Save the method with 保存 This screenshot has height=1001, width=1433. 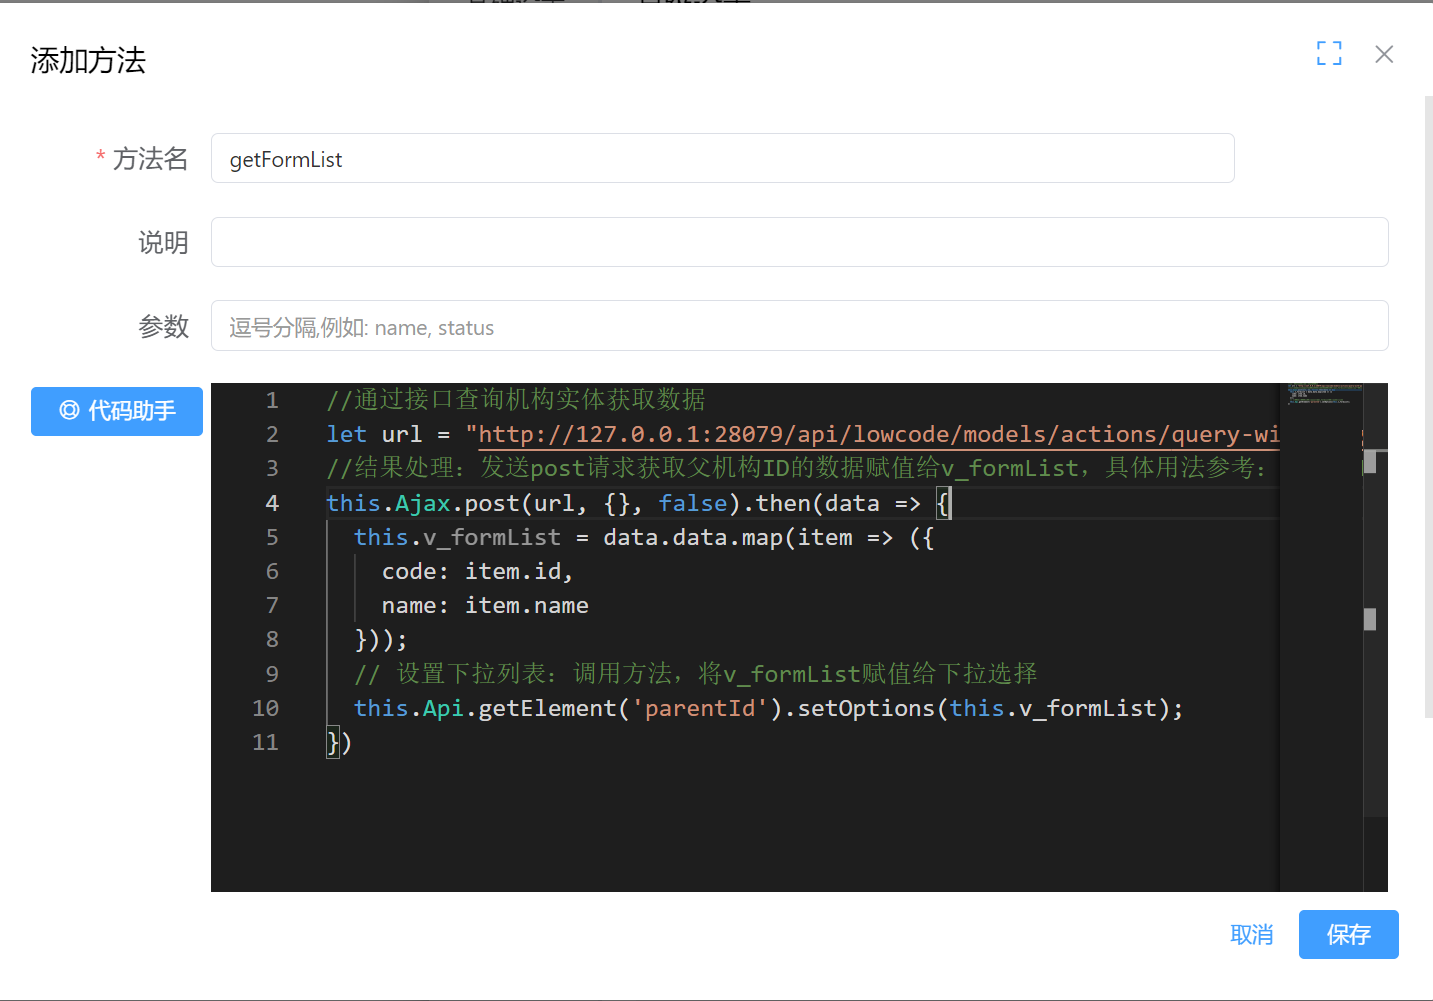[x=1348, y=935]
